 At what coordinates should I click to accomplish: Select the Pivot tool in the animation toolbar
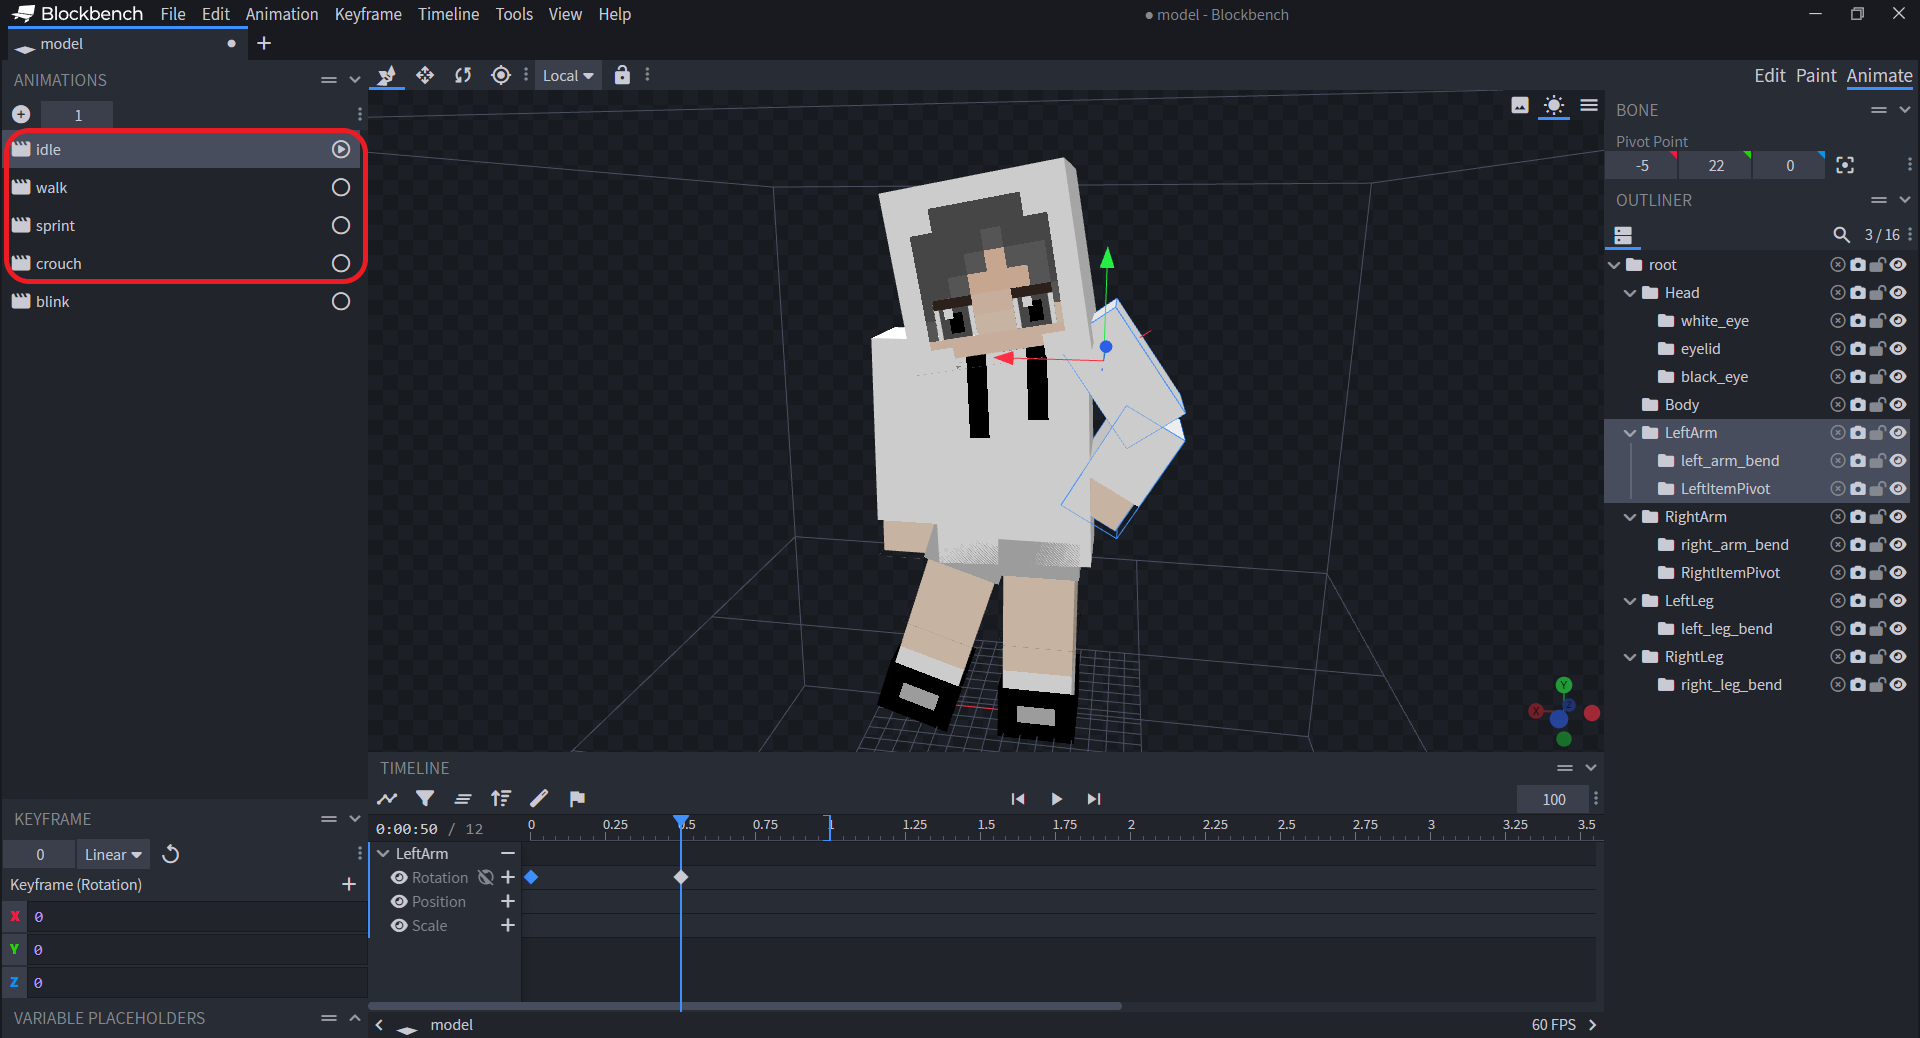coord(500,75)
